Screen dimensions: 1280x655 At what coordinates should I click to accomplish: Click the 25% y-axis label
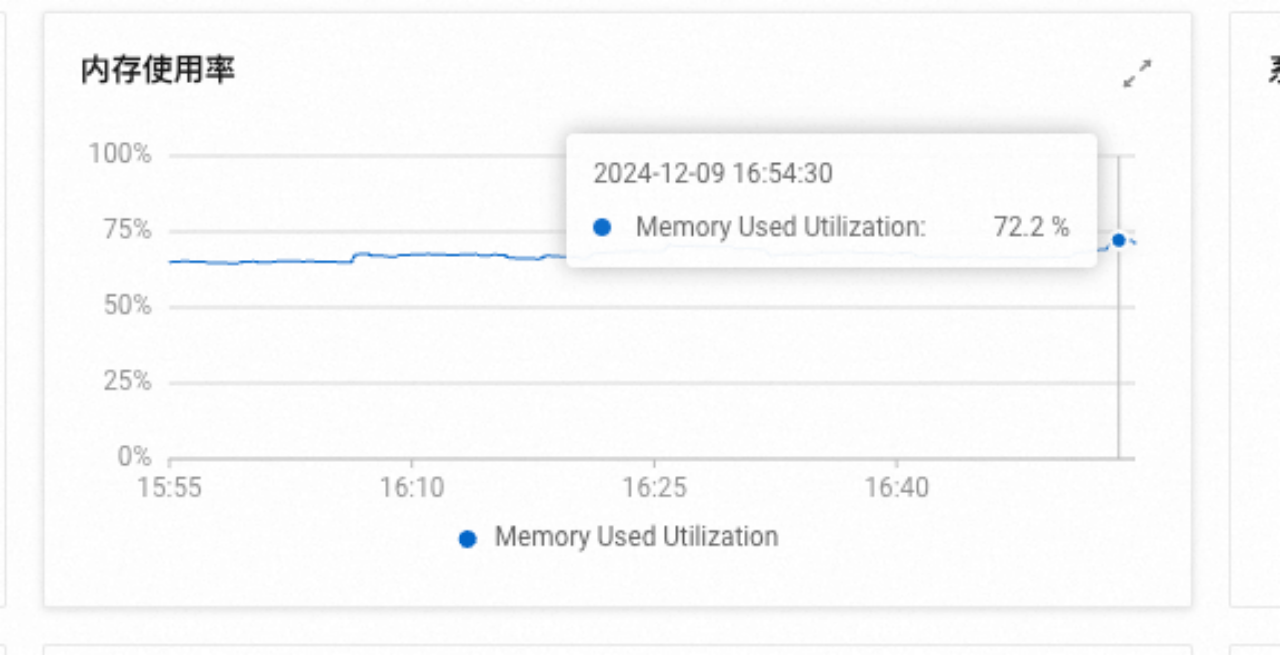127,381
